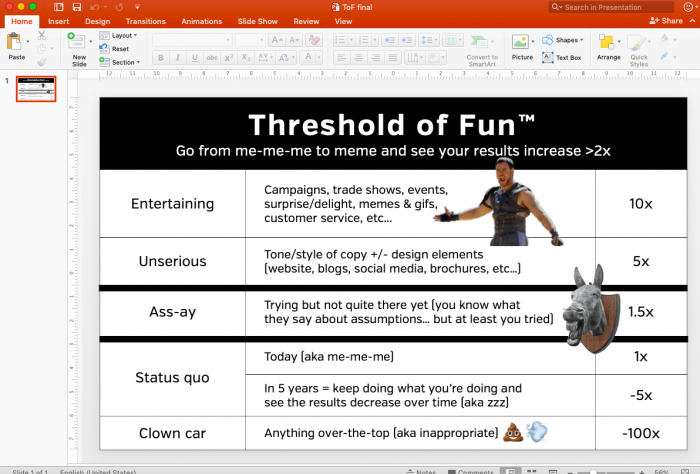This screenshot has height=474, width=700.
Task: Toggle Underline formatting
Action: click(194, 58)
